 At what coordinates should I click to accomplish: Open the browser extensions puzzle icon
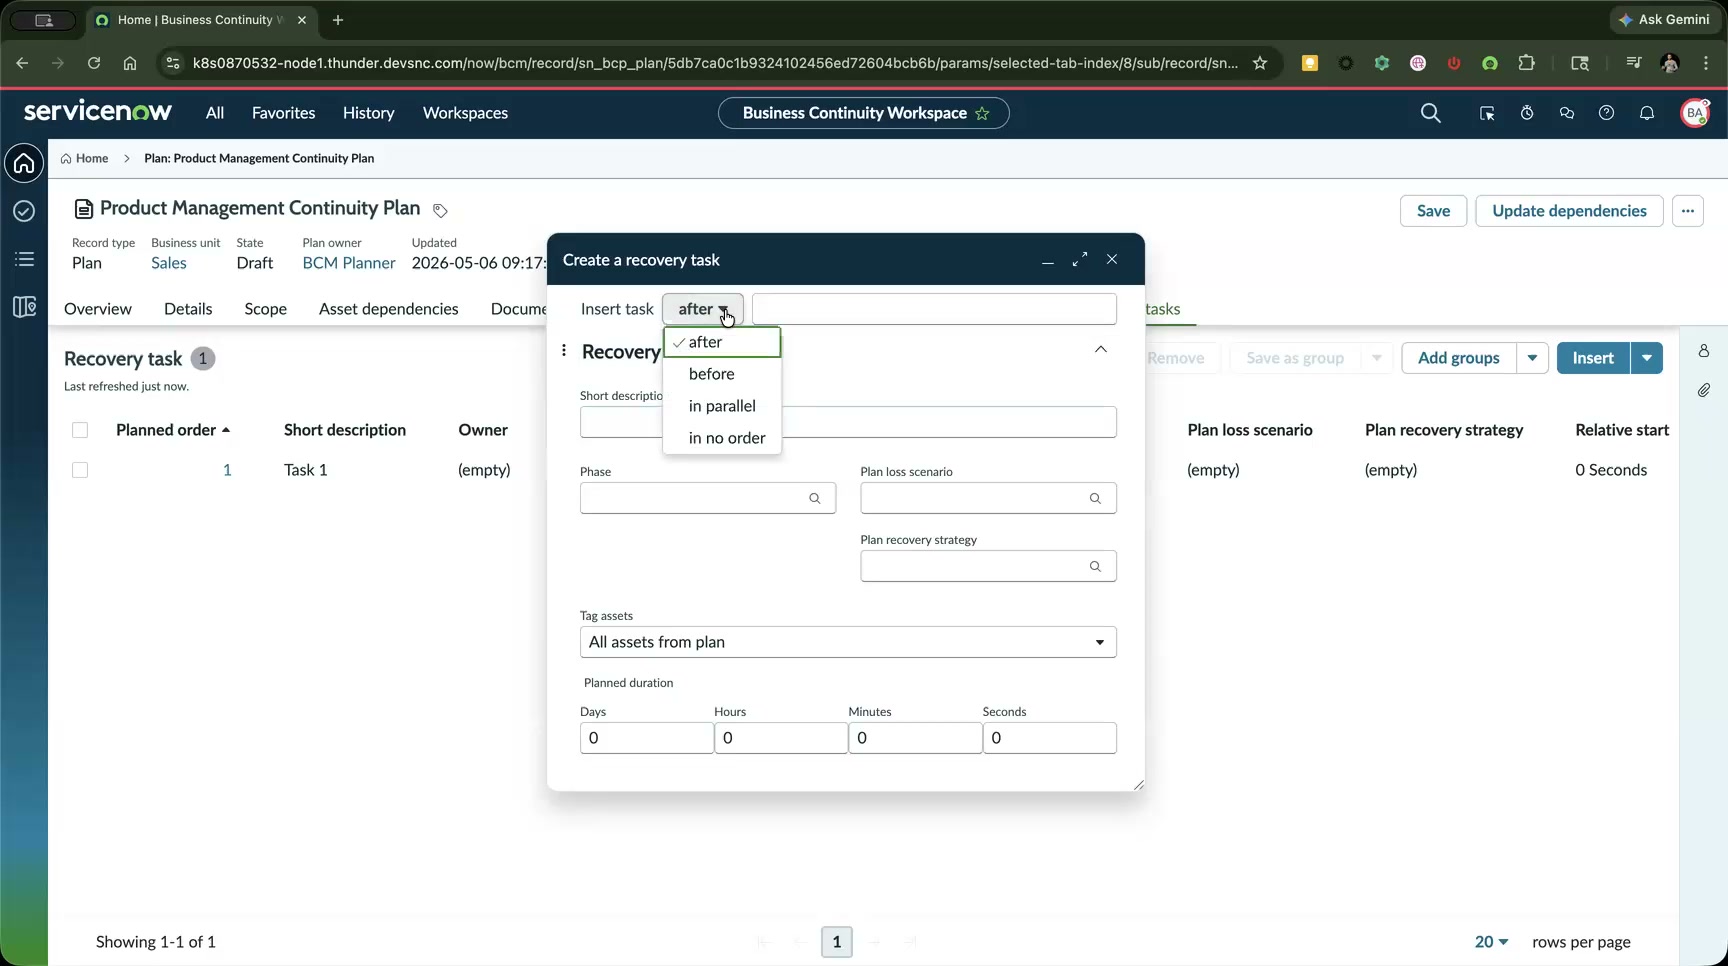click(1526, 63)
